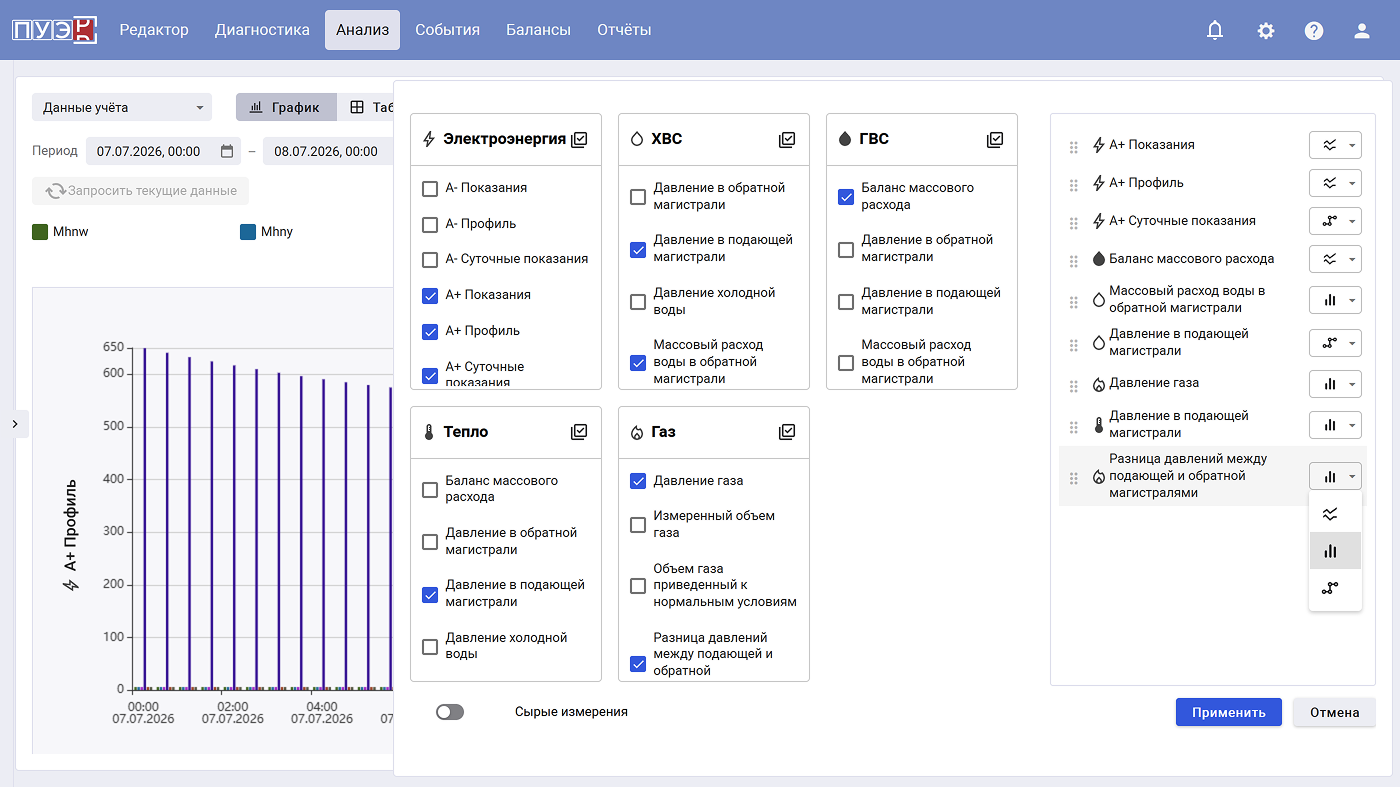This screenshot has width=1400, height=787.
Task: Select all in the Газ group
Action: click(787, 432)
